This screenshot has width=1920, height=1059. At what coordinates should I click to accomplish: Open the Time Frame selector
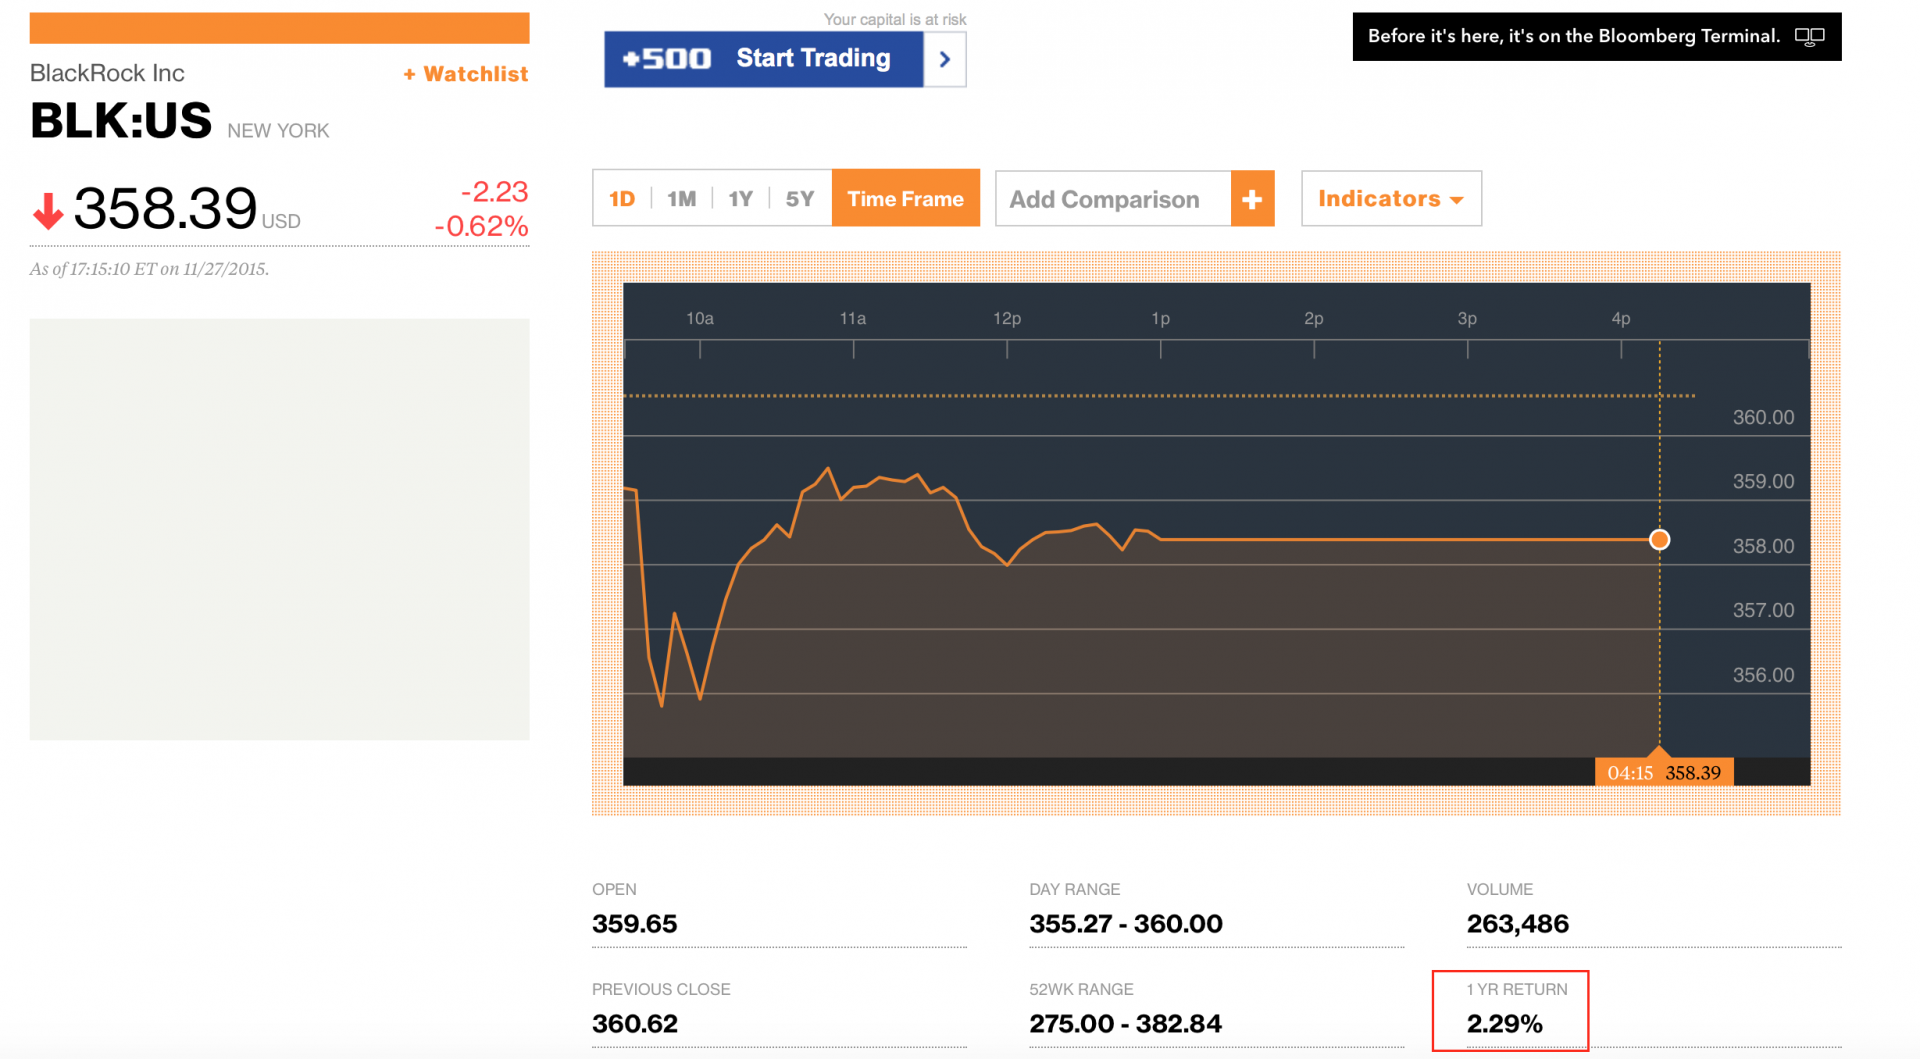point(905,199)
